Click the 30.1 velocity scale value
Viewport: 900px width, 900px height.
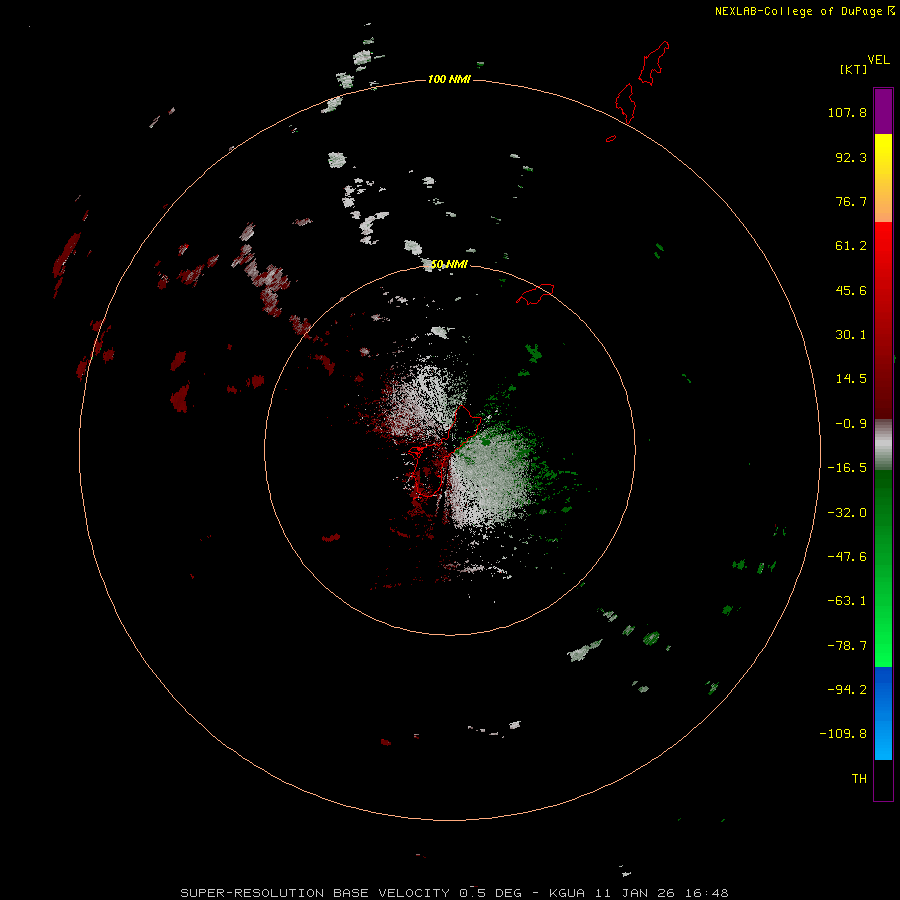coord(851,335)
